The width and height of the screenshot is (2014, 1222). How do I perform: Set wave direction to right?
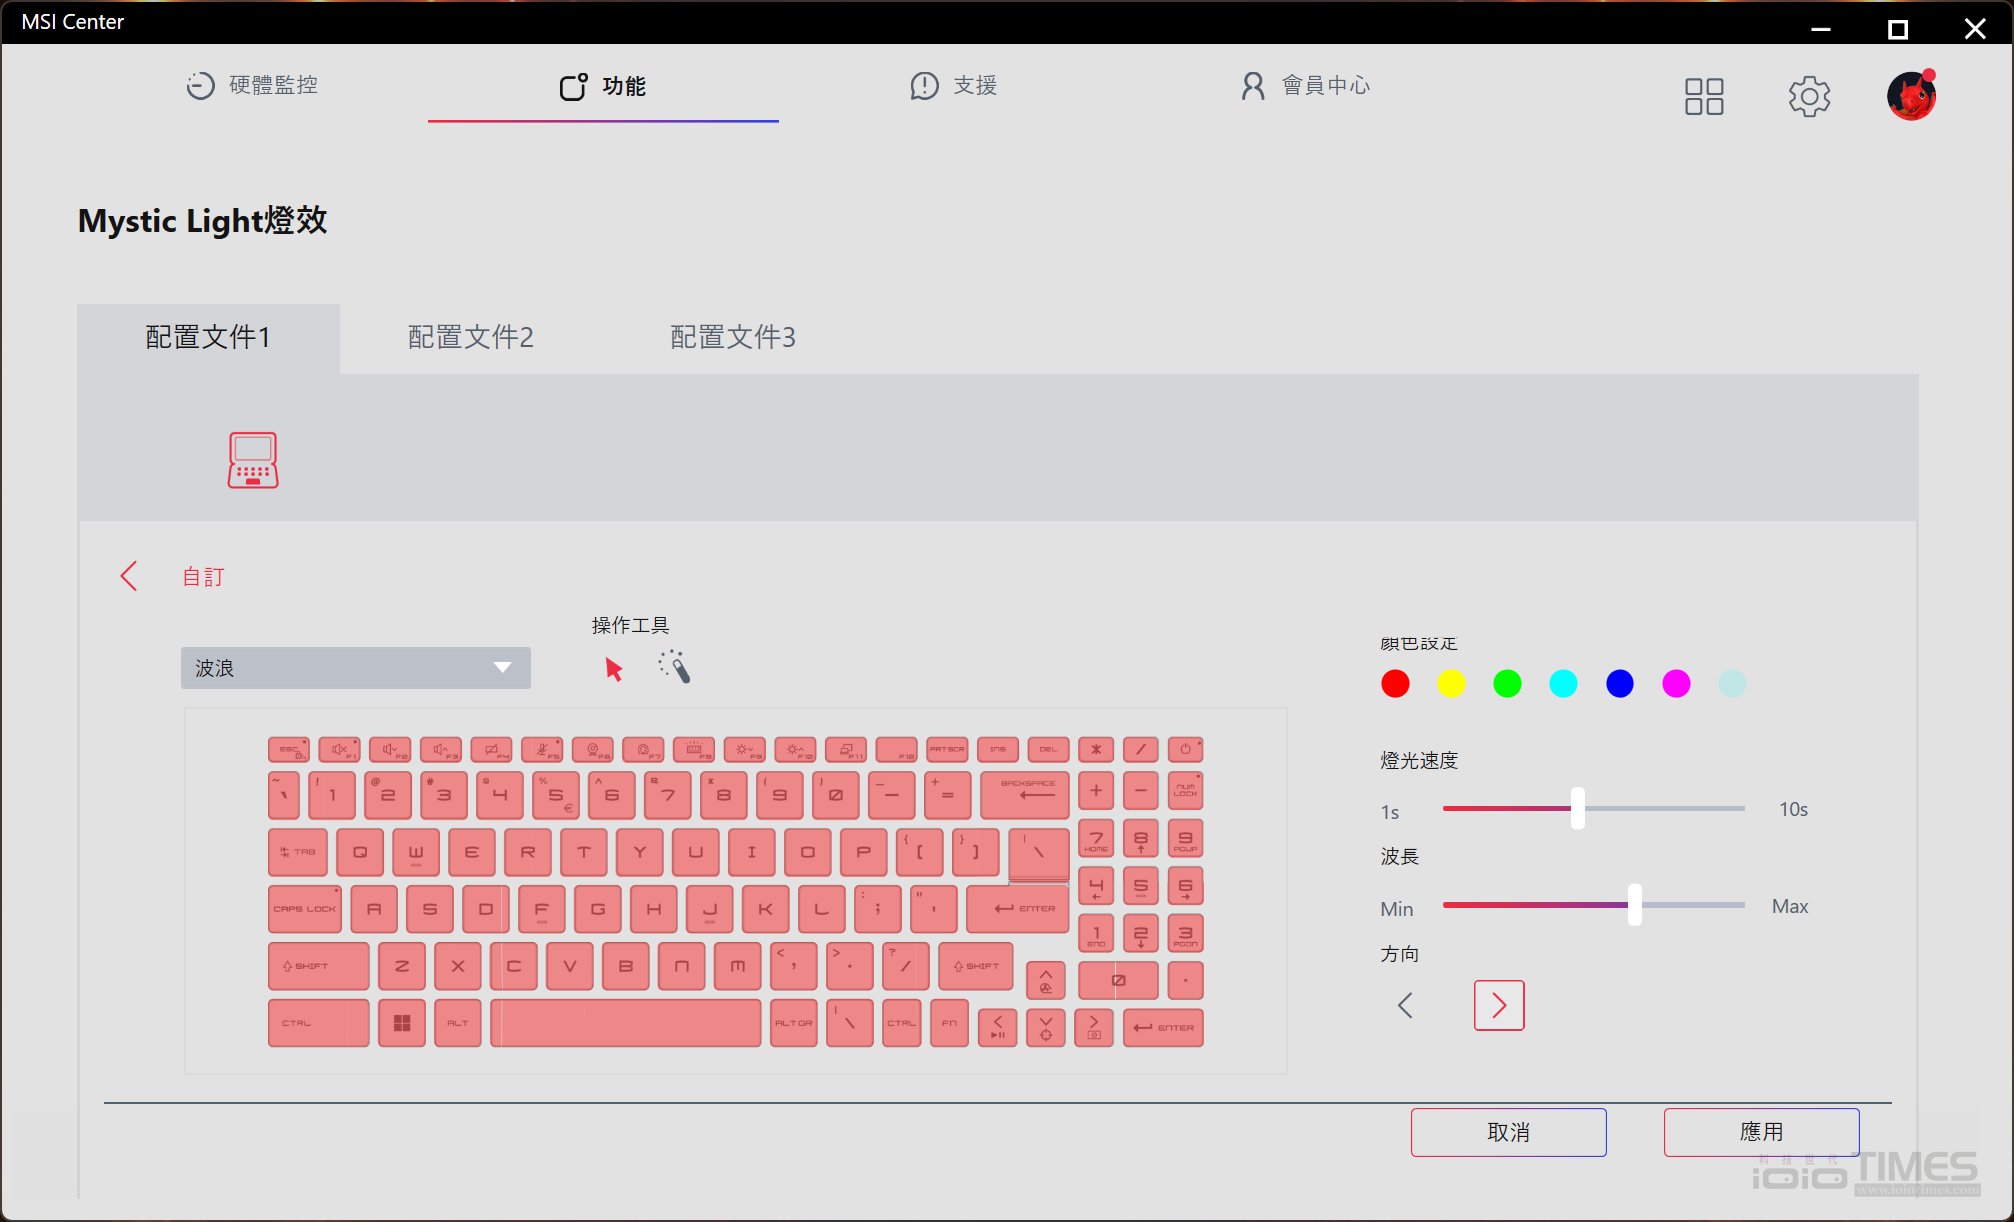(x=1499, y=1005)
